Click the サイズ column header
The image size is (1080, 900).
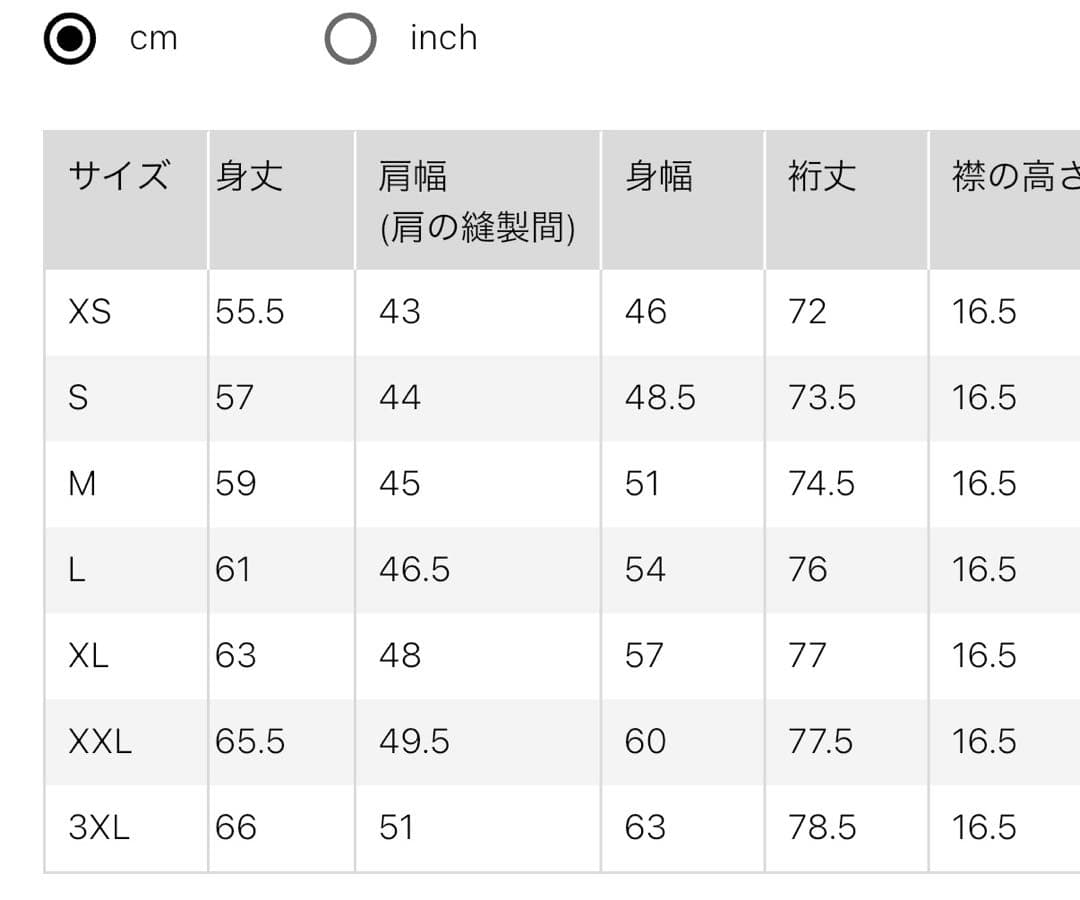(x=119, y=176)
